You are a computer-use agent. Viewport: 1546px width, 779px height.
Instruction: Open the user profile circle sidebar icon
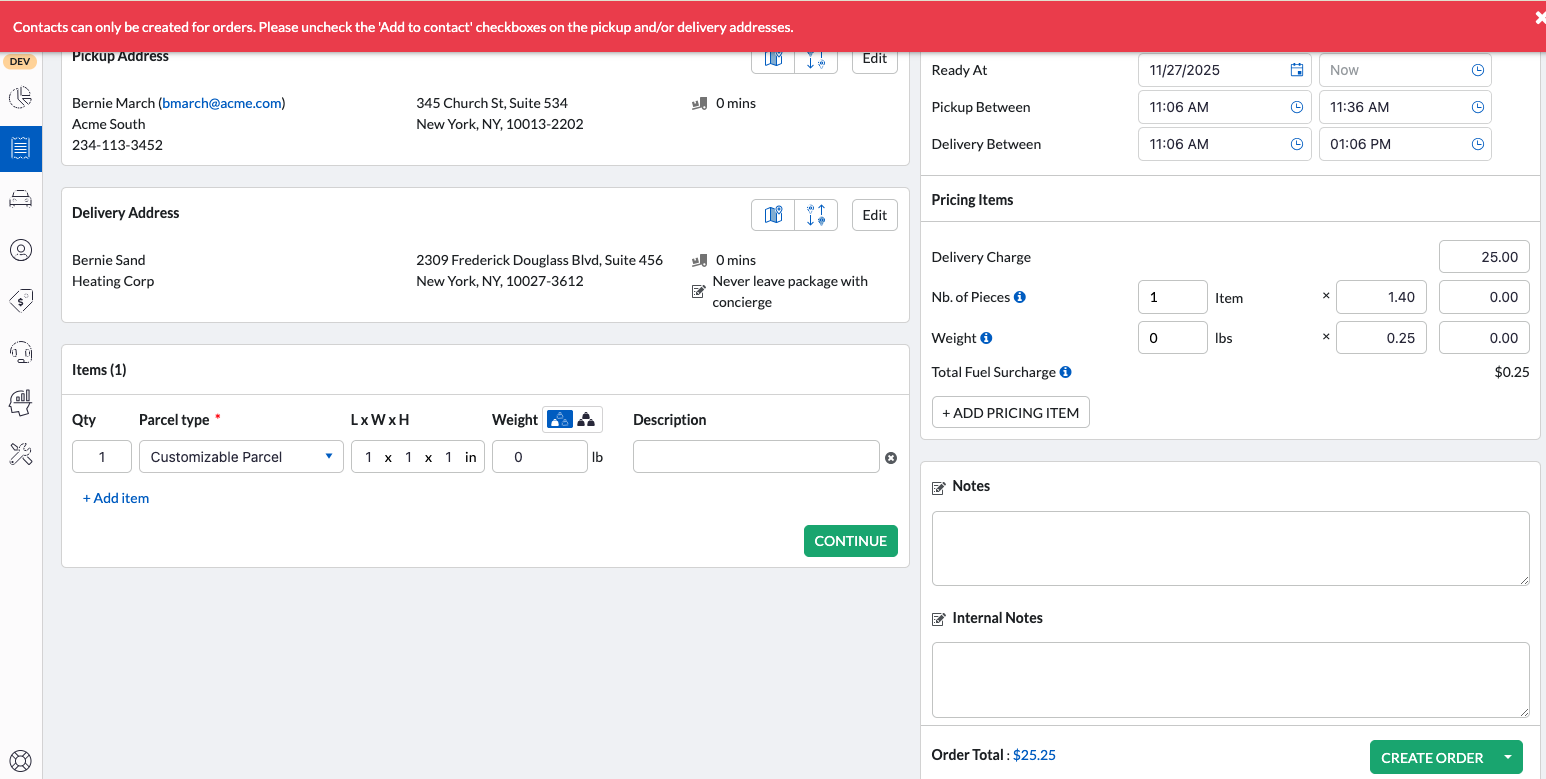pyautogui.click(x=20, y=250)
